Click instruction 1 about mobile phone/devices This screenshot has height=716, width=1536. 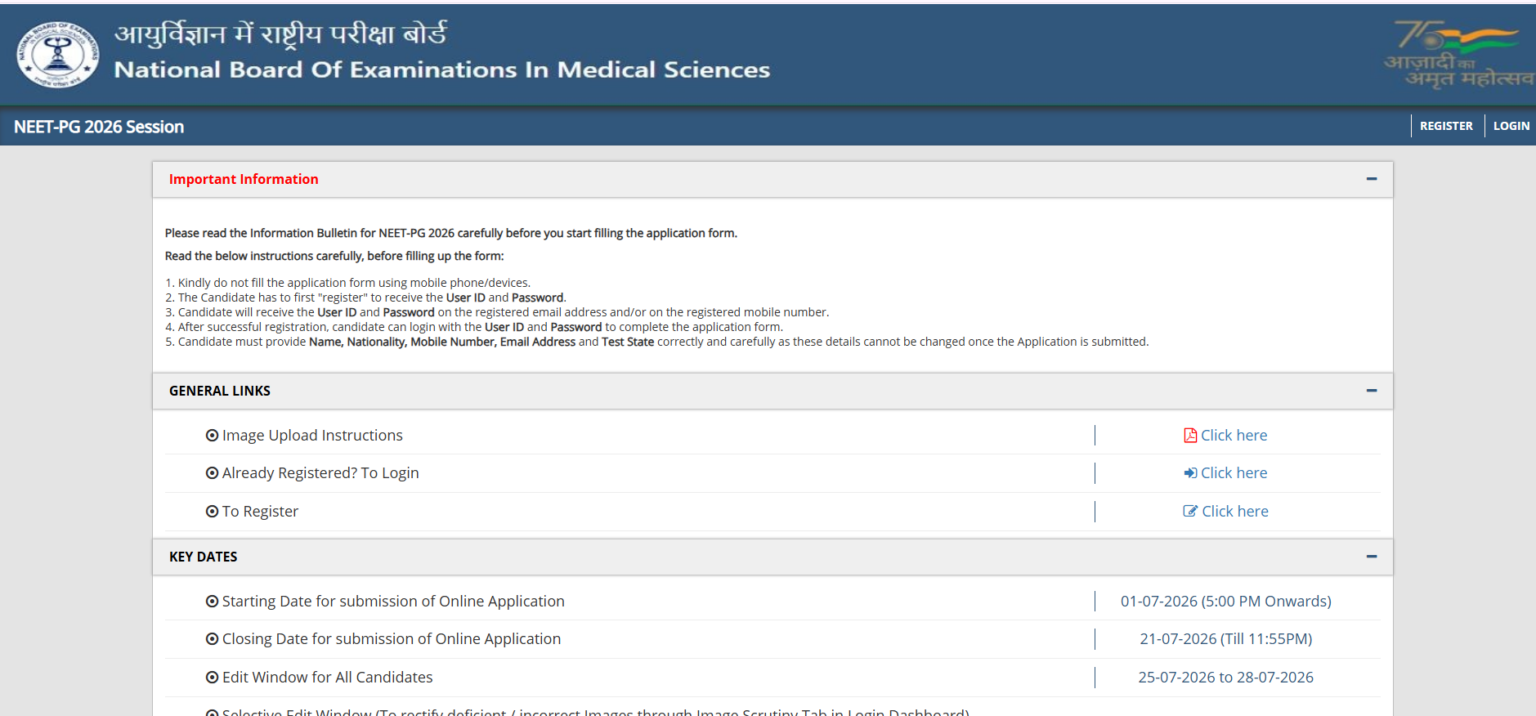point(347,283)
